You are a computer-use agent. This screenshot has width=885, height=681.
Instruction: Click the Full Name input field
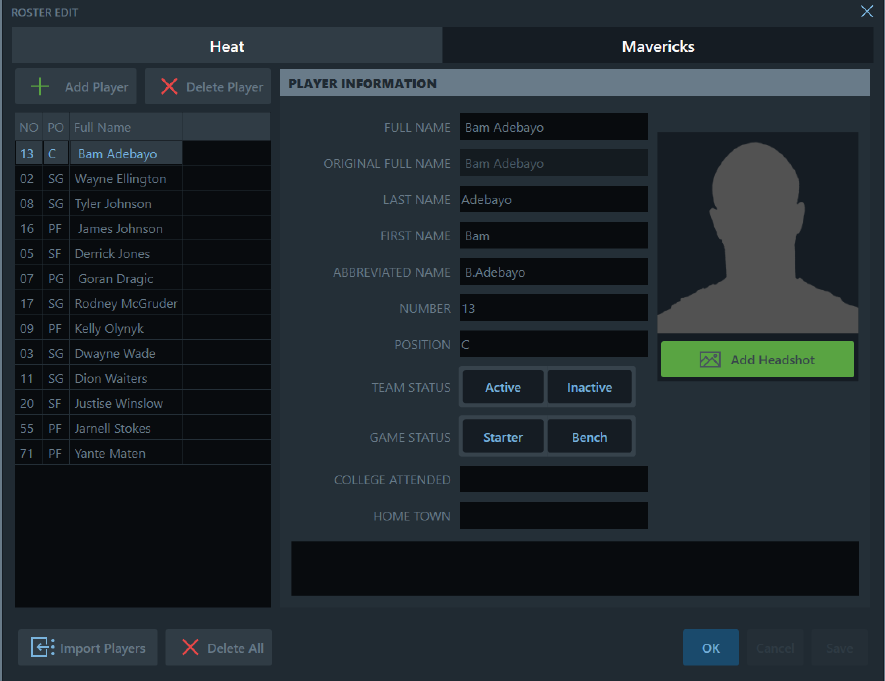[553, 127]
